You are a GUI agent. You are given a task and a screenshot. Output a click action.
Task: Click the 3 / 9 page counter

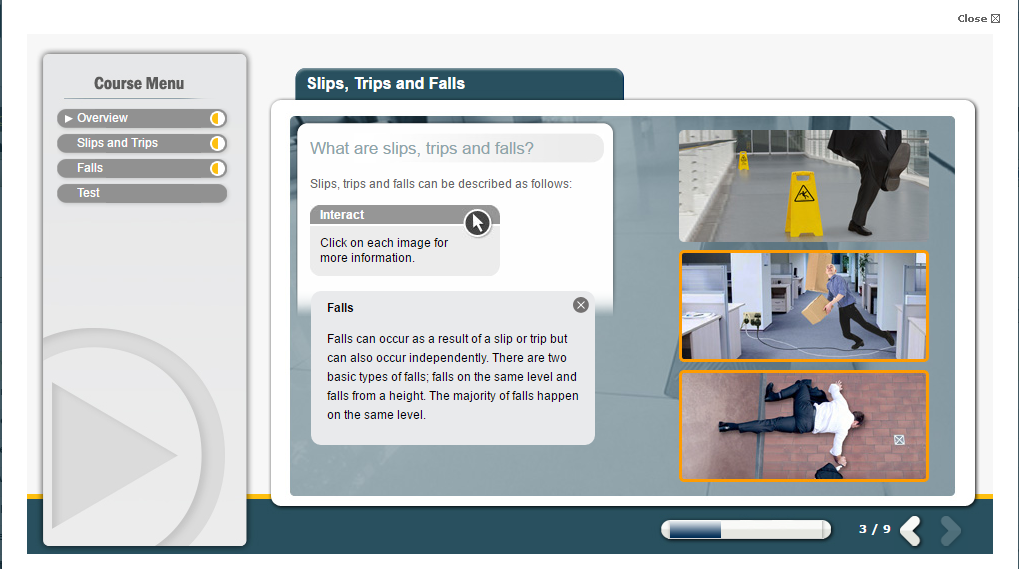(874, 529)
